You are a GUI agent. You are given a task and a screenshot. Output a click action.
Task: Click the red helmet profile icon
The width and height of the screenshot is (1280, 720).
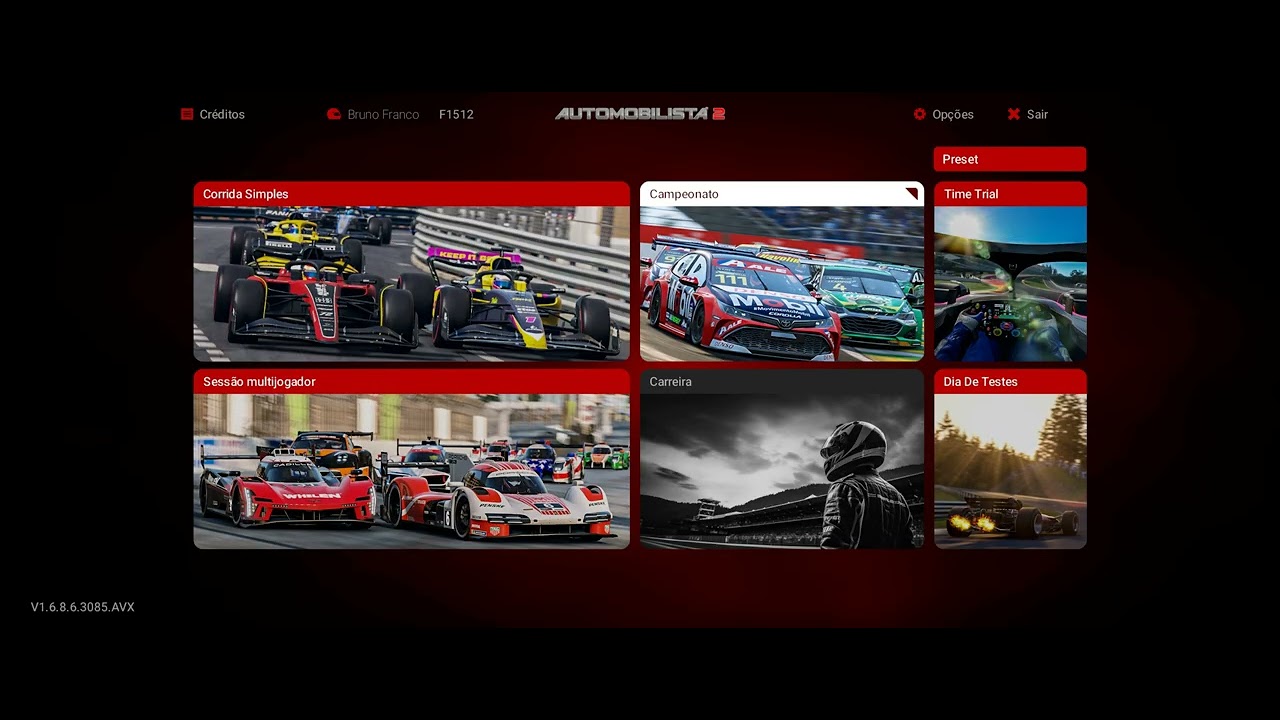point(334,114)
